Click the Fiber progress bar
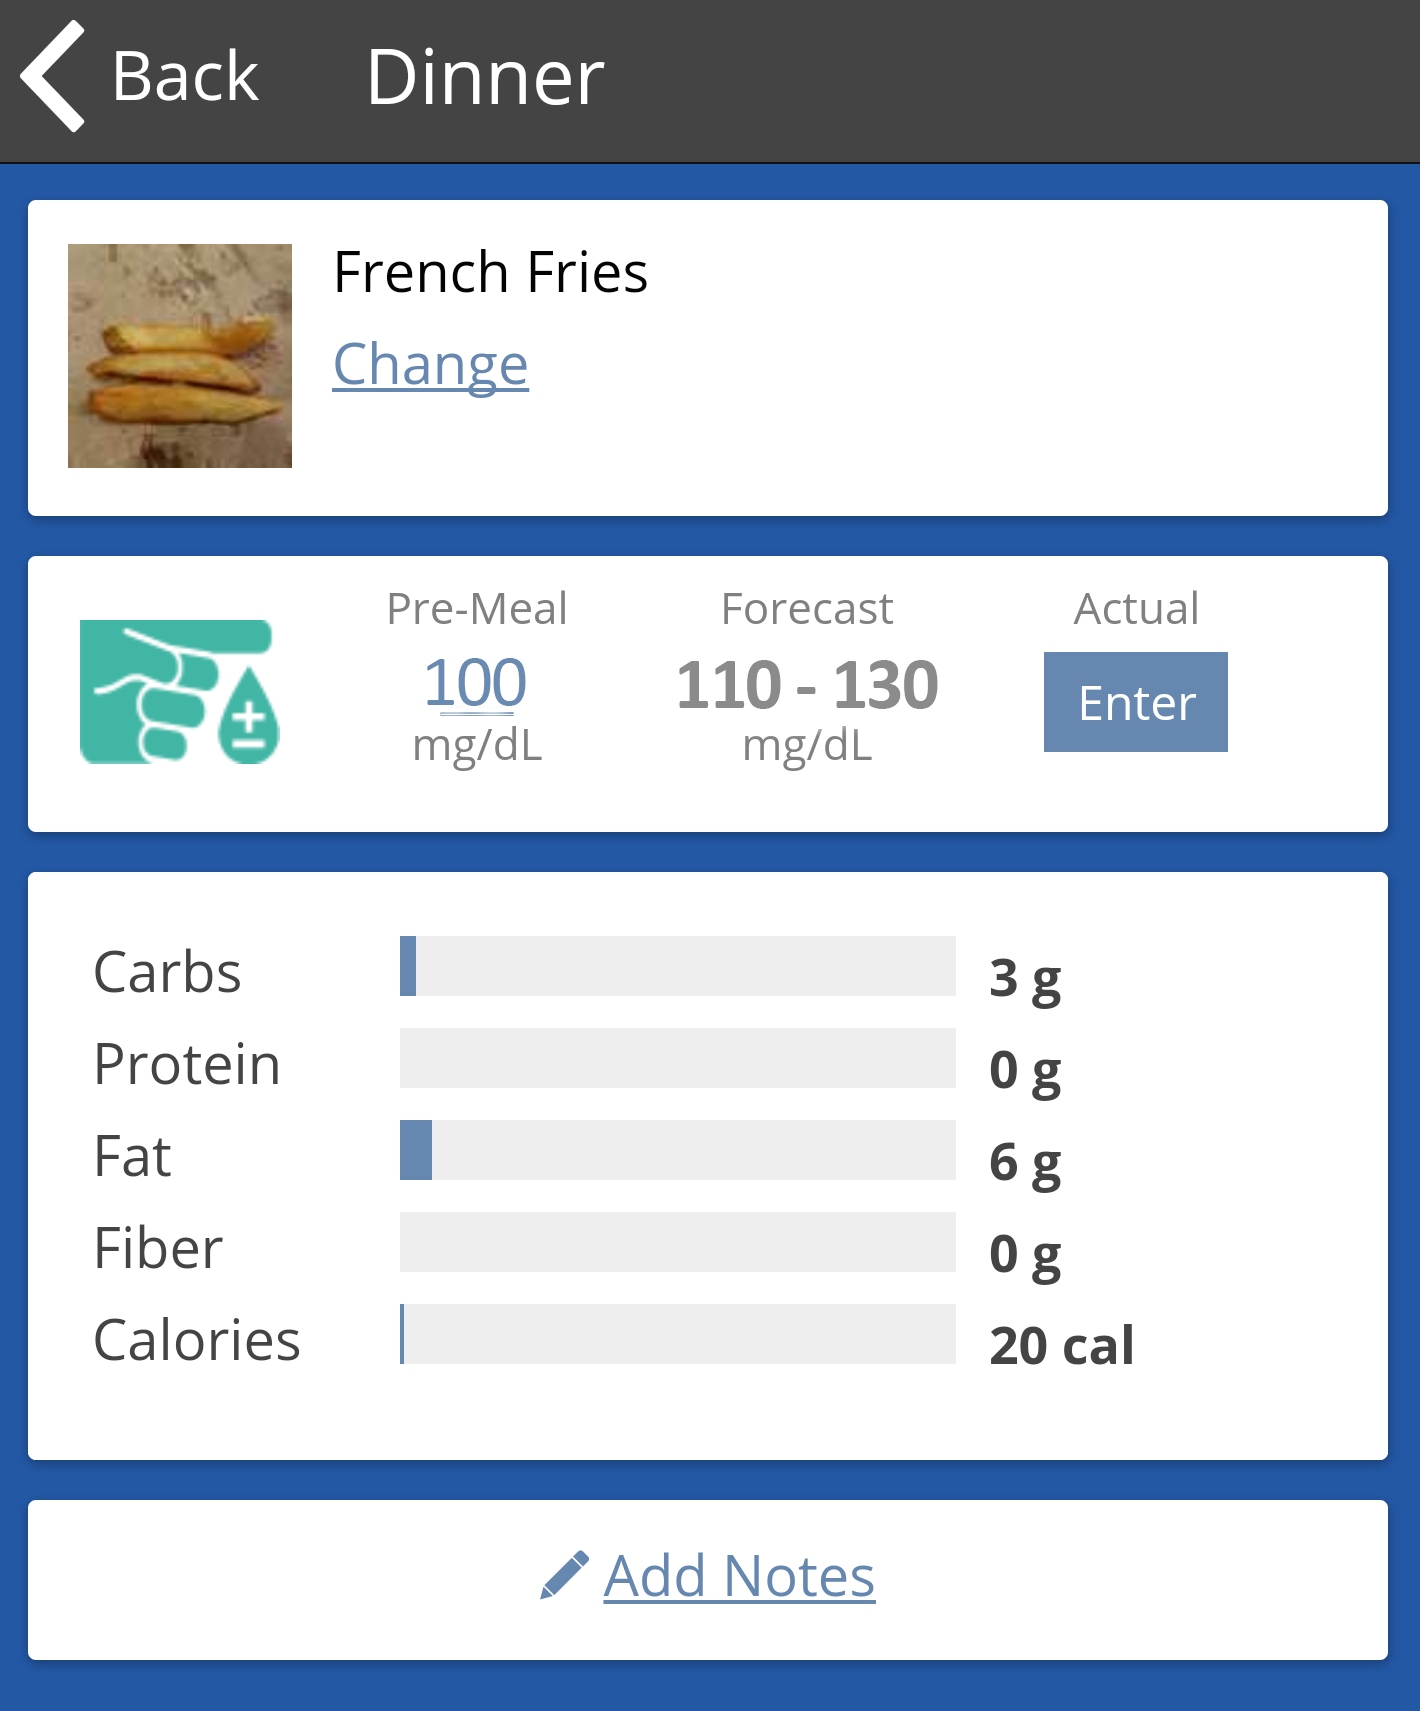The width and height of the screenshot is (1420, 1711). 677,1242
